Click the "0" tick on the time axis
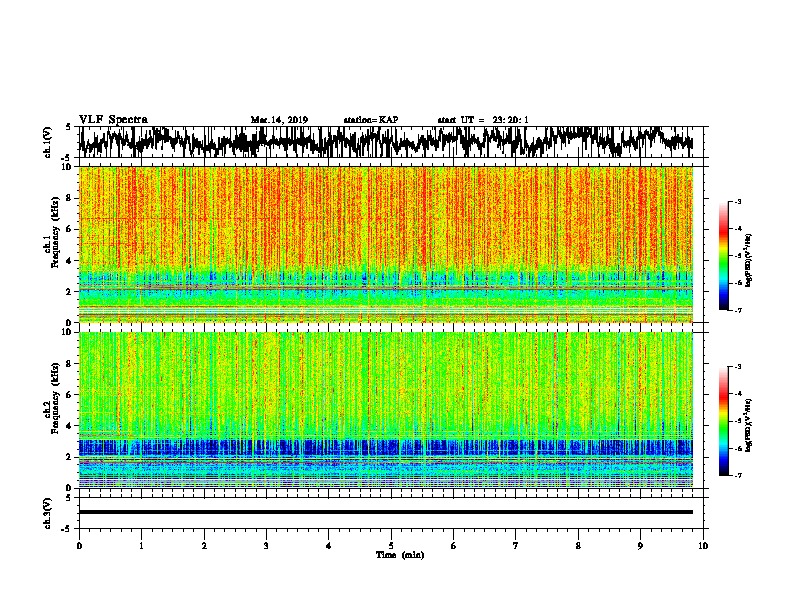Screen dimensions: 792x612 pyautogui.click(x=79, y=546)
